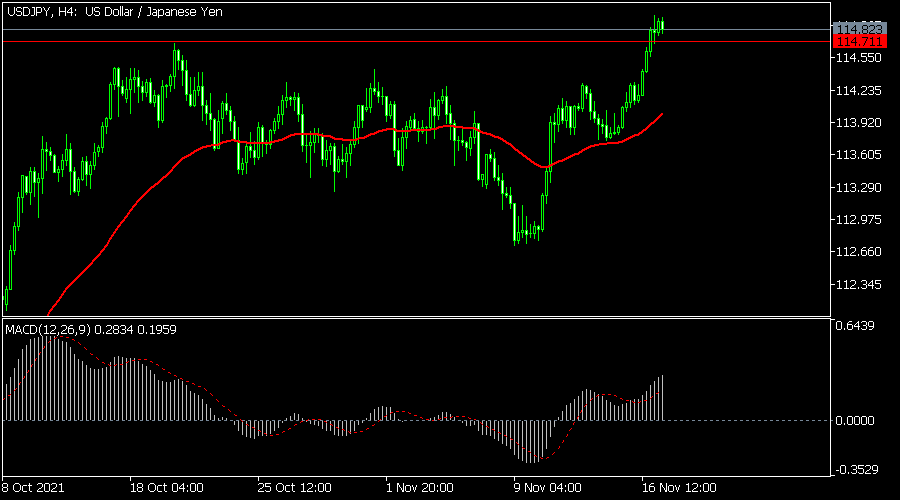Click the 113.605 price axis label
900x500 pixels.
point(858,154)
